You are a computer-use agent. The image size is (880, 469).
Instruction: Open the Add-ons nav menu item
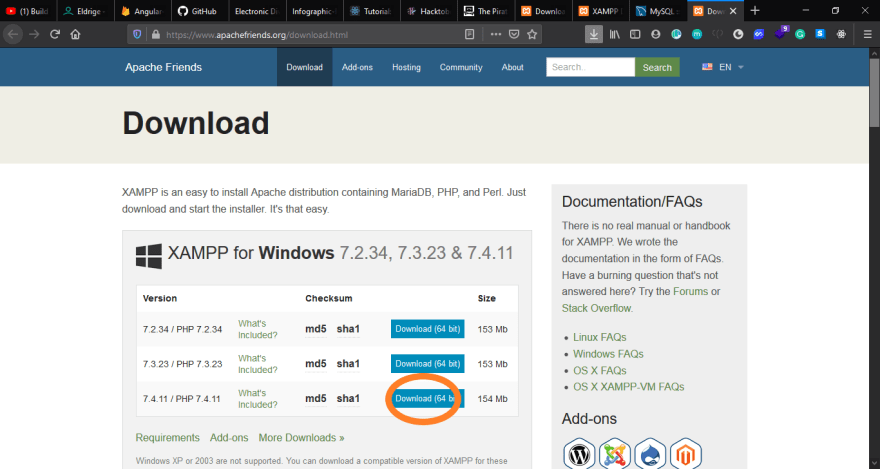[x=357, y=67]
